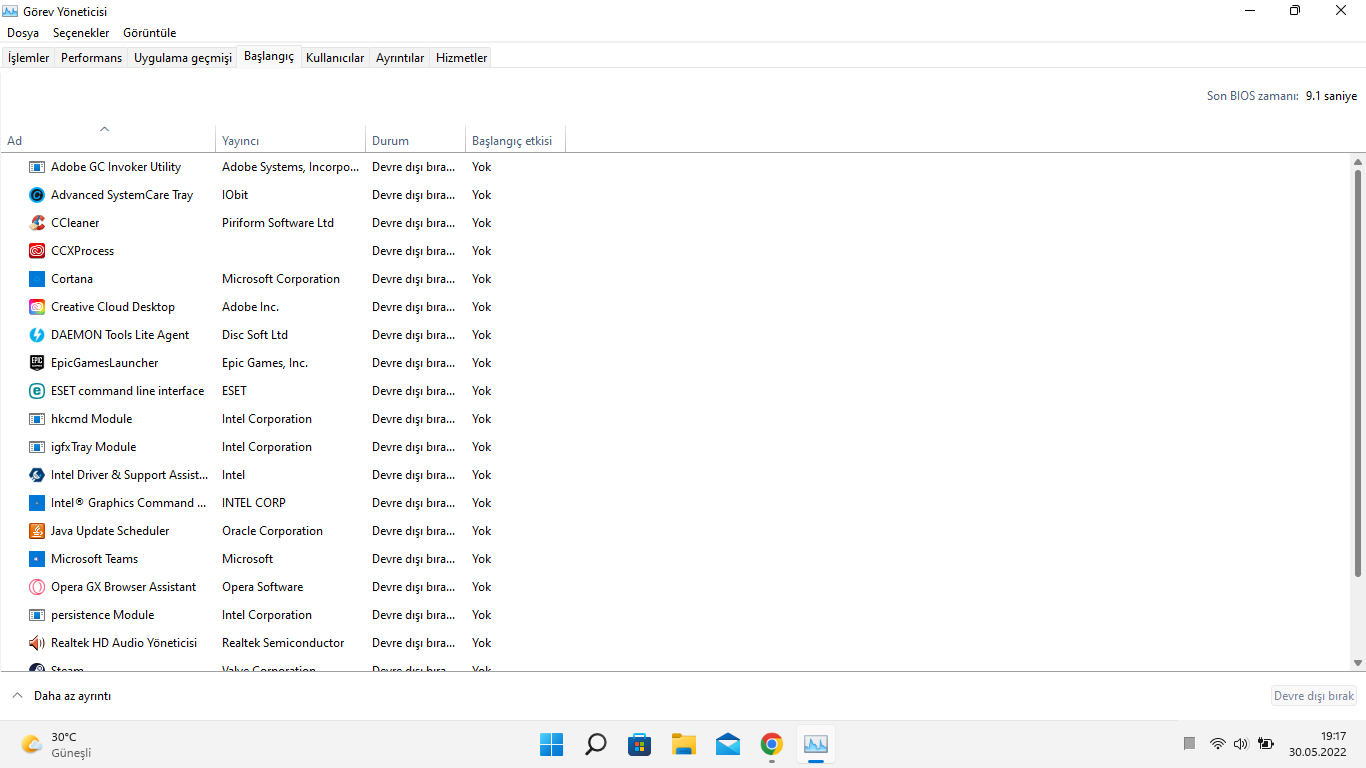Screen dimensions: 1366x768
Task: Sort by the Durum column header
Action: click(x=416, y=141)
